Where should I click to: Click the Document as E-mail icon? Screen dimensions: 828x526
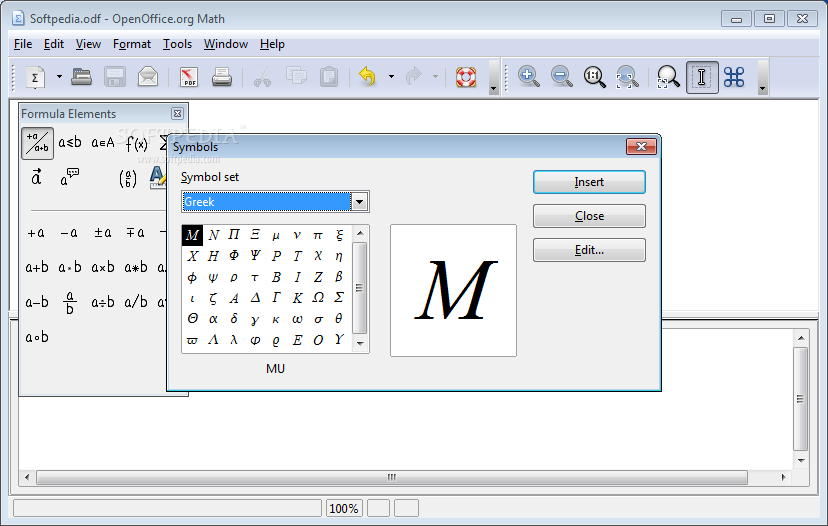point(148,77)
